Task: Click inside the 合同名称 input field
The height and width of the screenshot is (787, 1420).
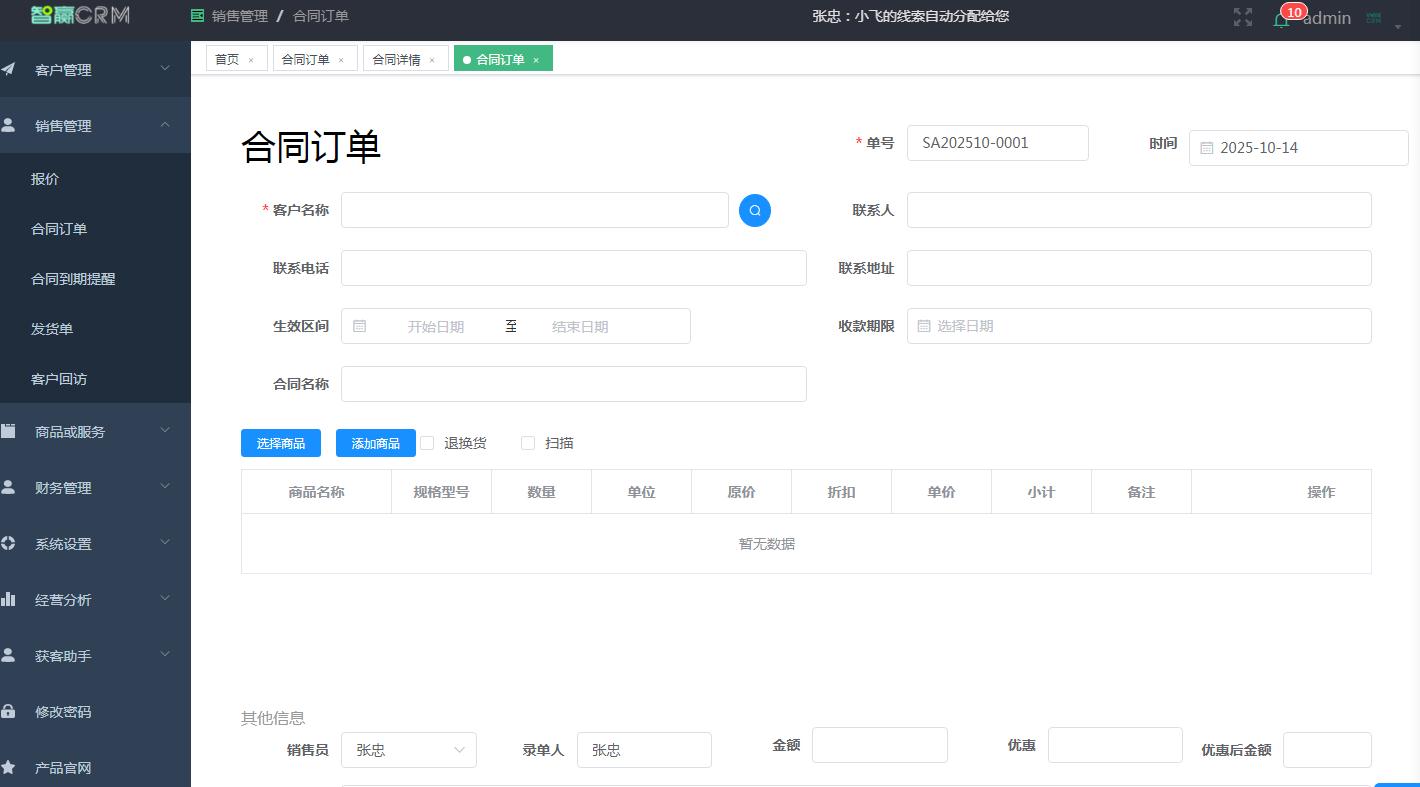Action: [x=573, y=383]
